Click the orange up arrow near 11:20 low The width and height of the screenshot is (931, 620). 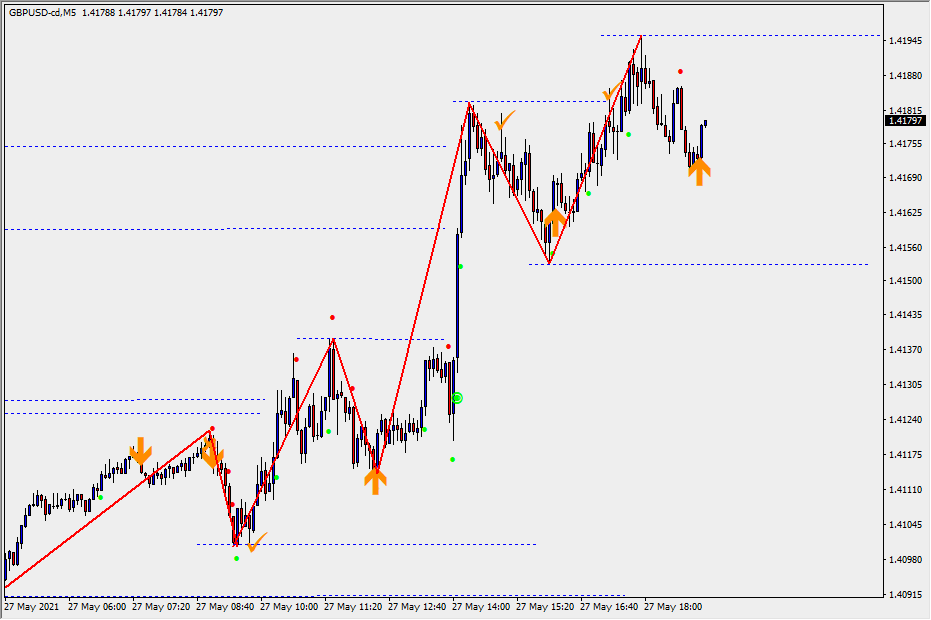click(375, 480)
